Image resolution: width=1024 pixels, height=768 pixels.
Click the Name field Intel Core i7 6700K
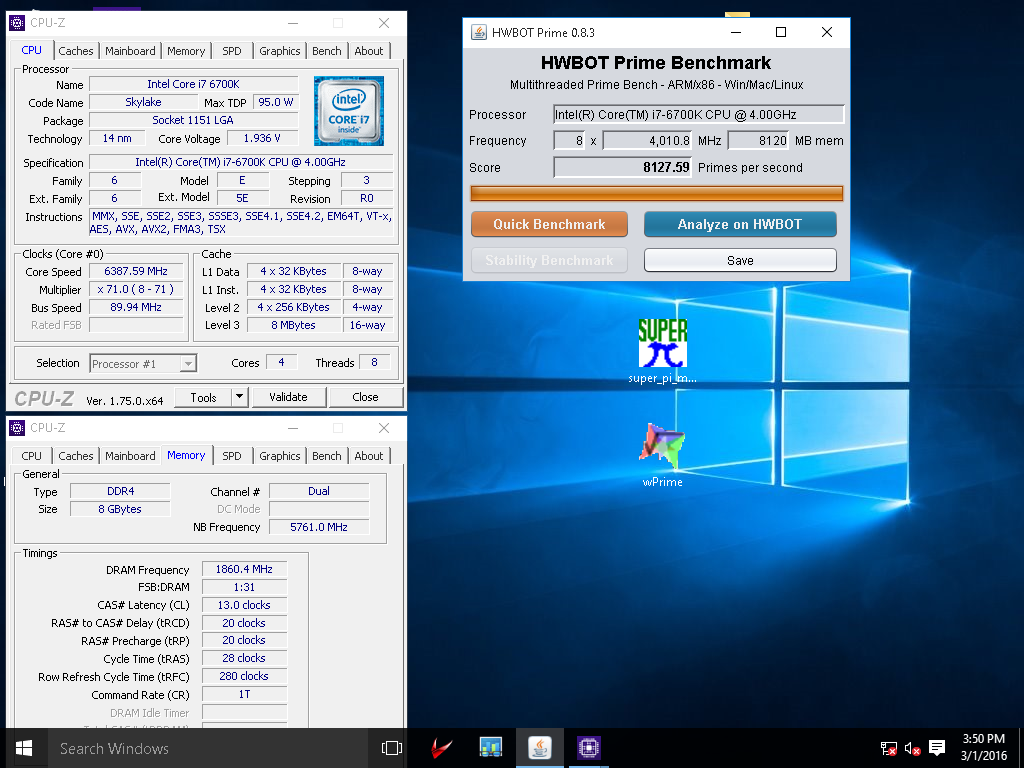pyautogui.click(x=193, y=84)
